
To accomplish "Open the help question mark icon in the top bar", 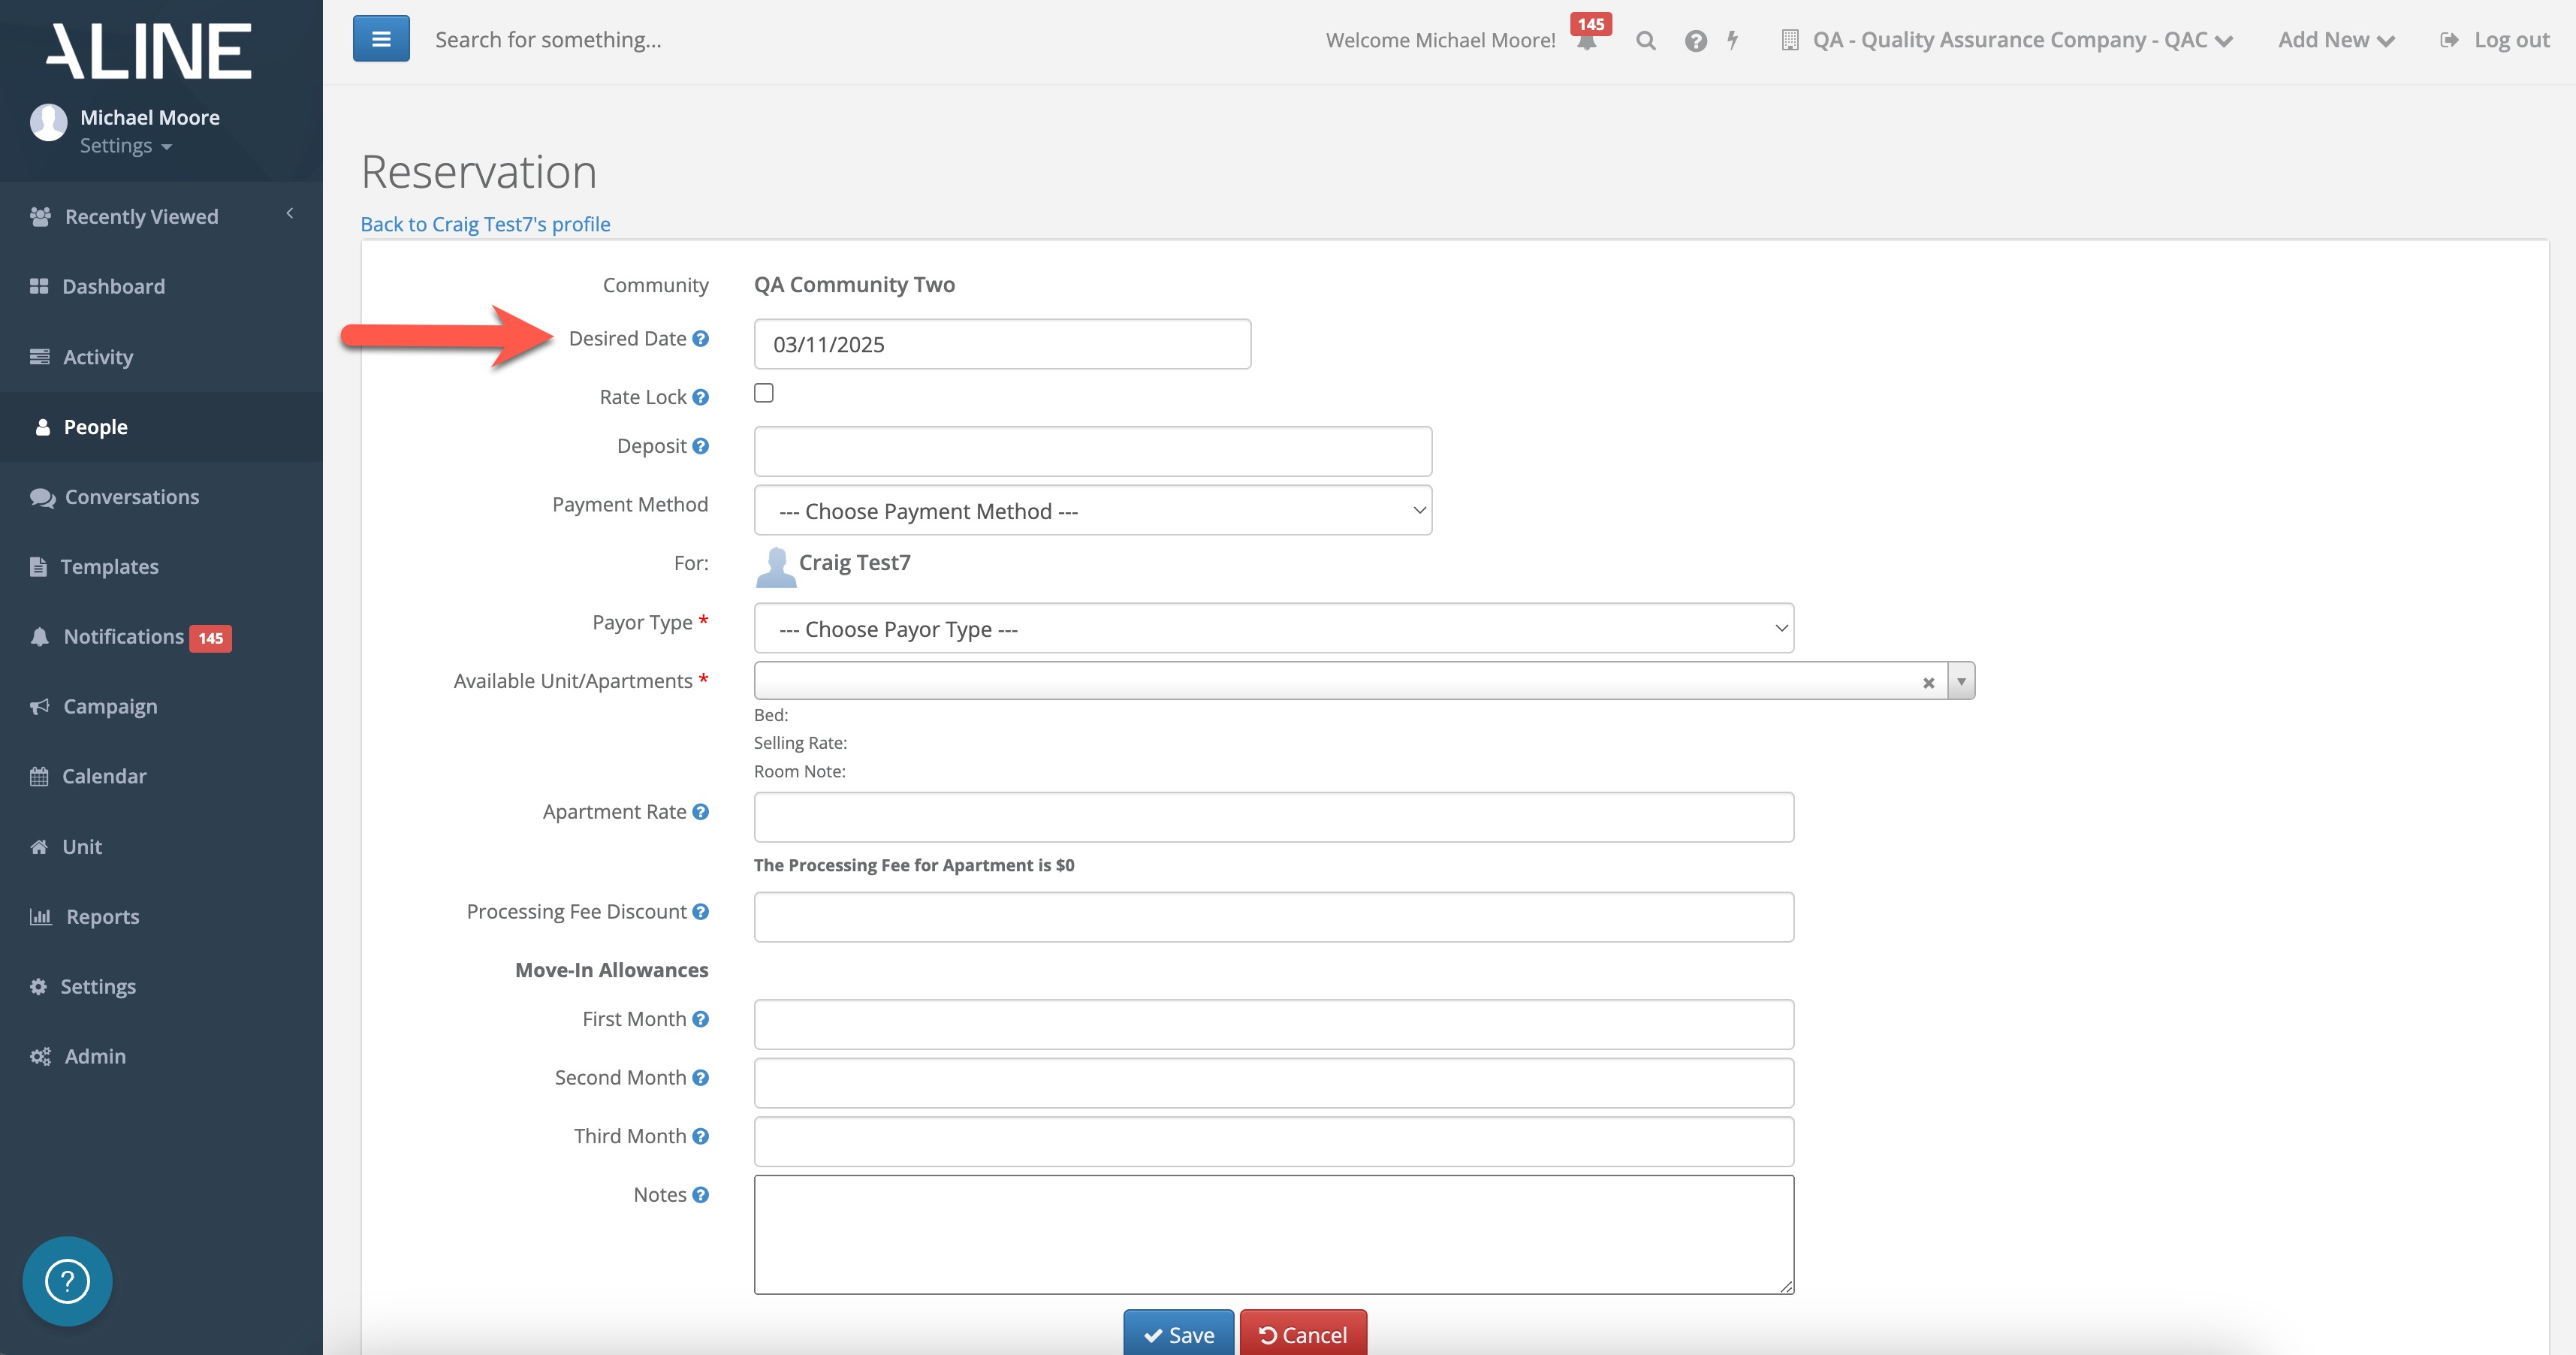I will tap(1695, 41).
